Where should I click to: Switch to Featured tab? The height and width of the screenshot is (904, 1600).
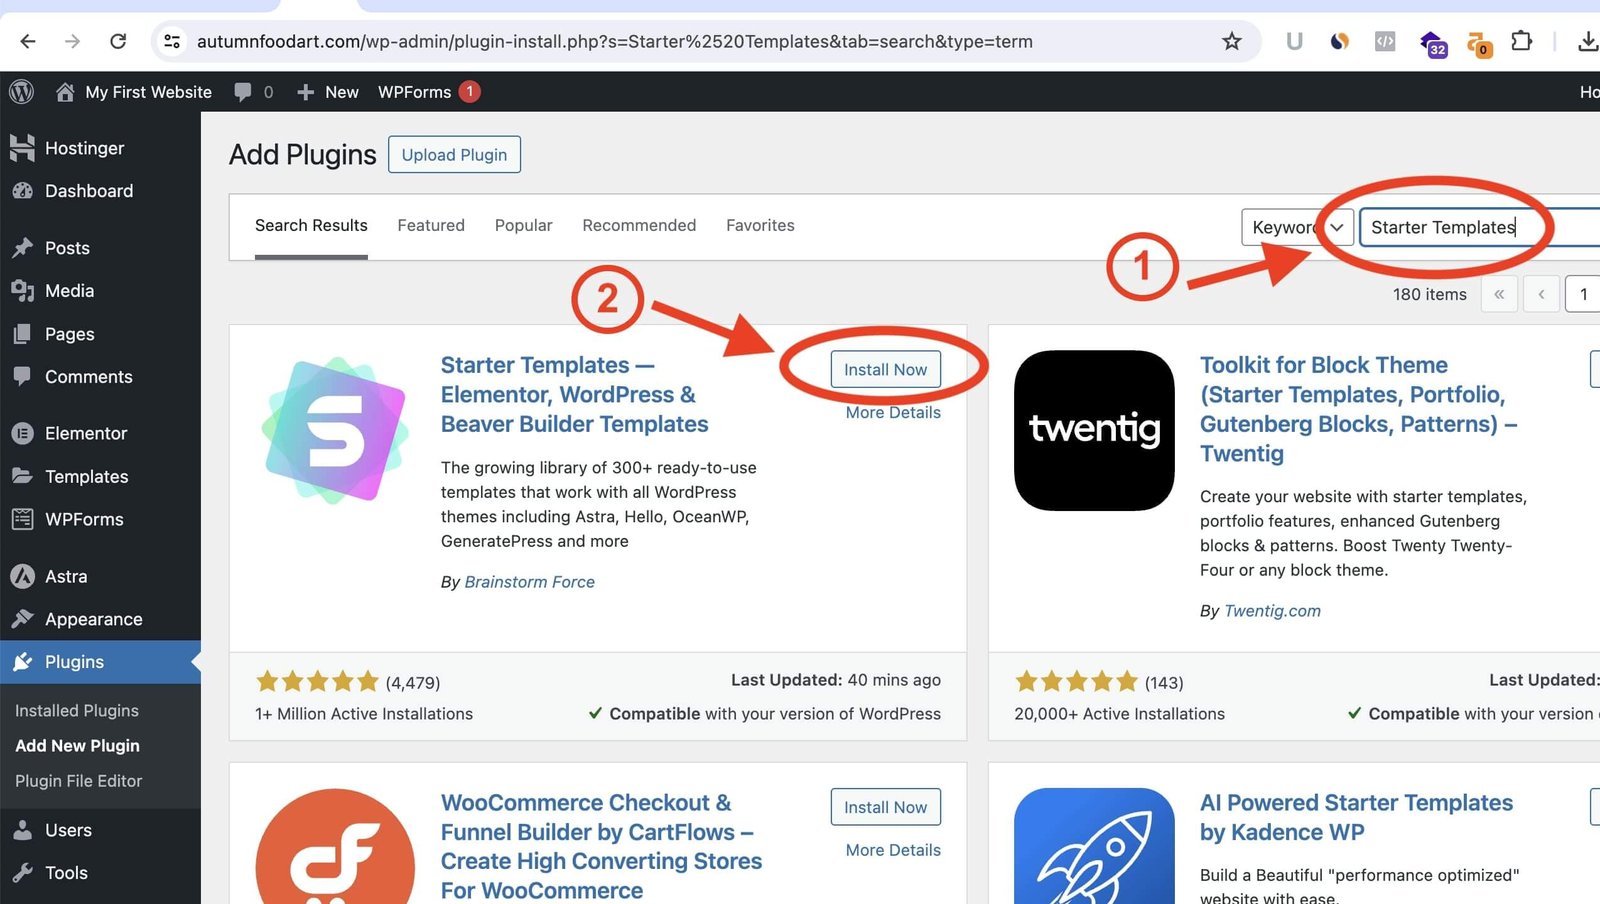431,226
